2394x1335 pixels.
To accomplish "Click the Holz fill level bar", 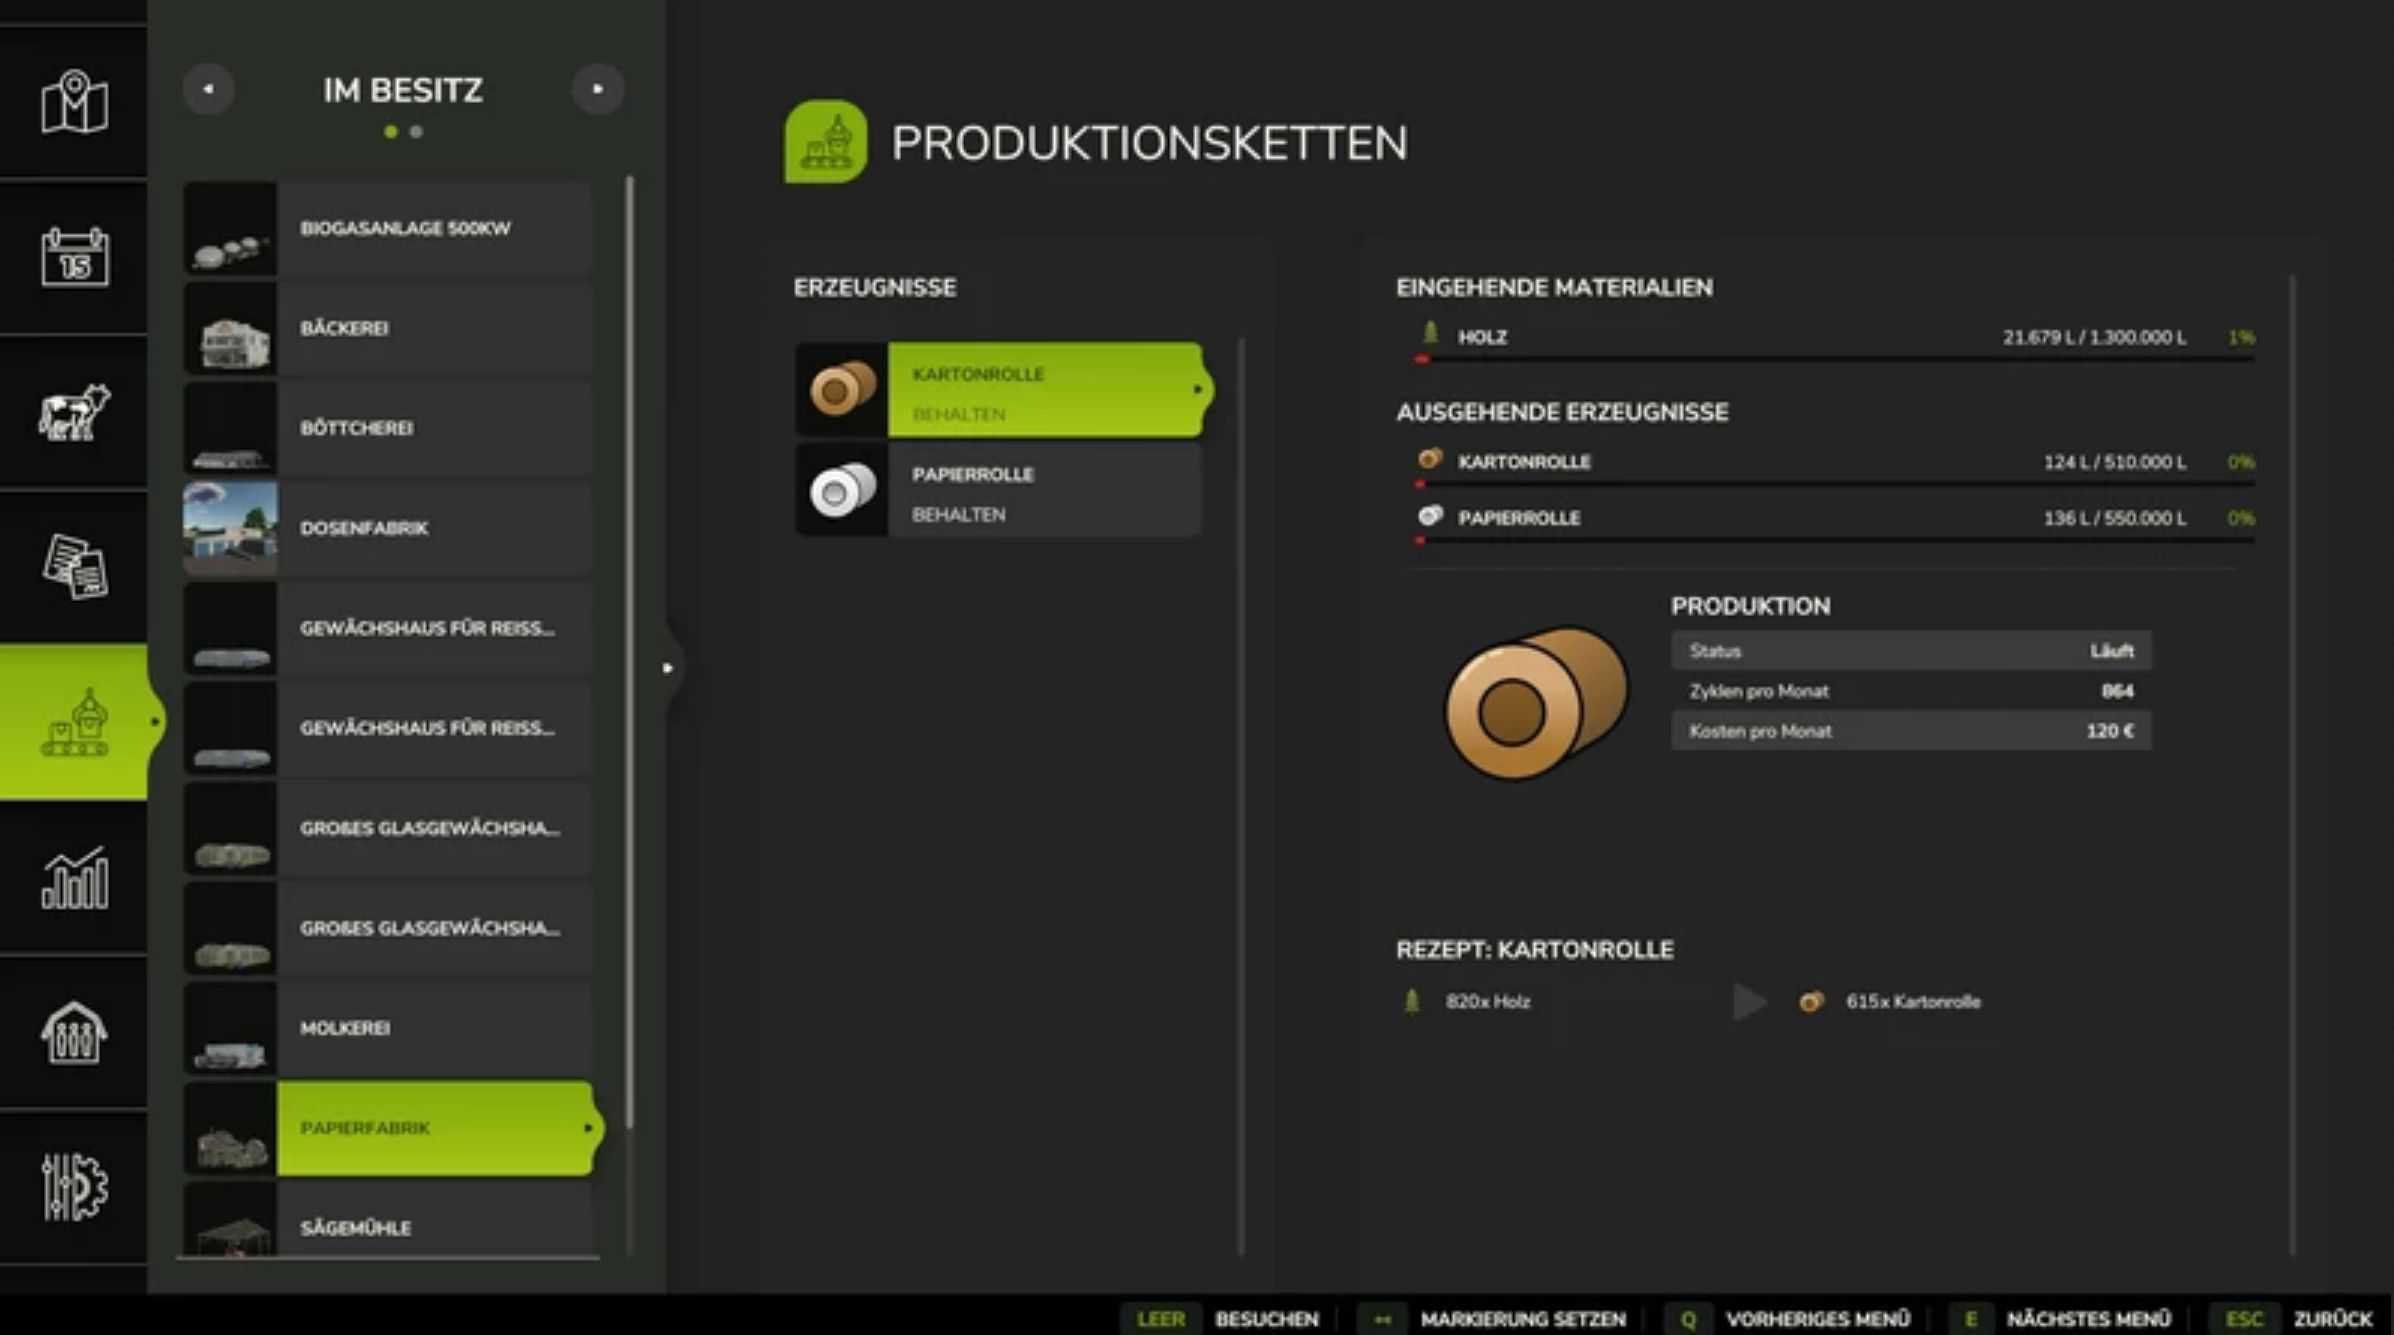I will [1835, 358].
